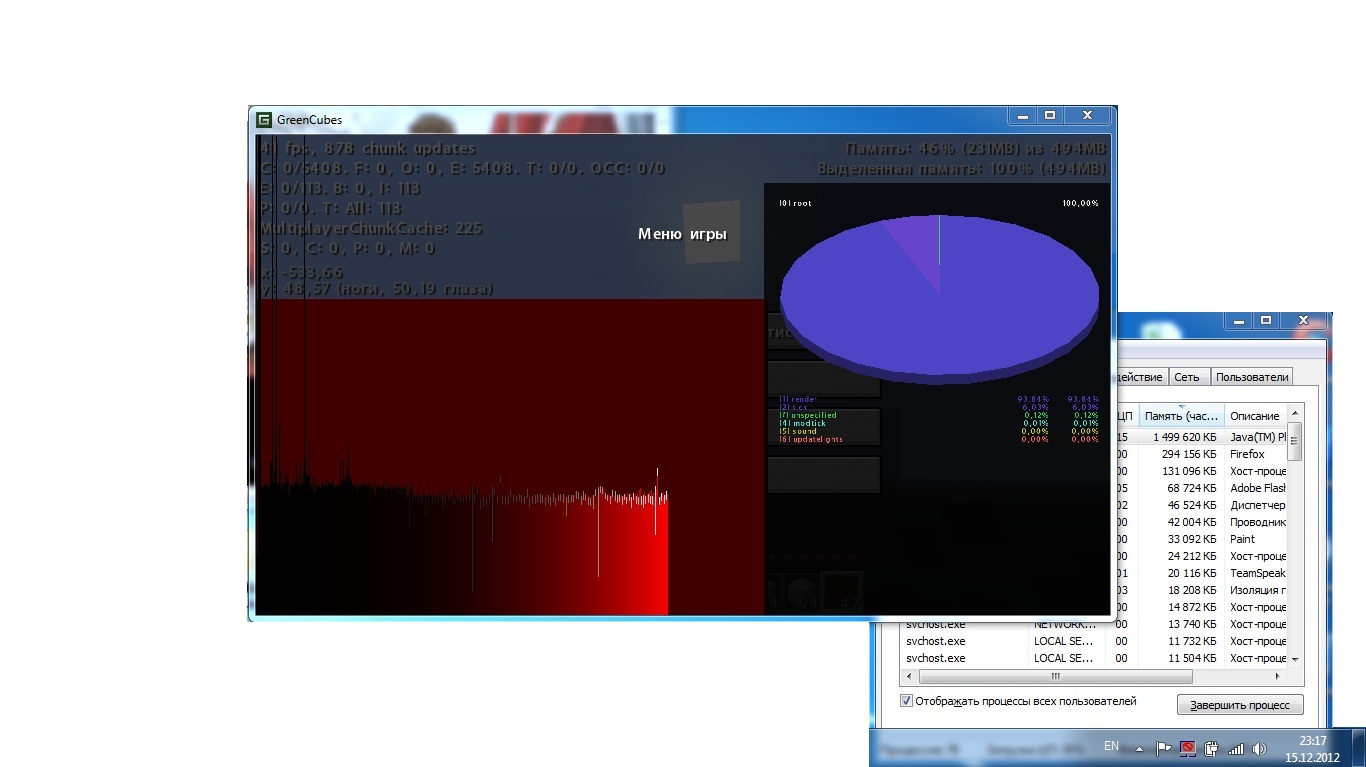The image size is (1366, 767).
Task: Click horizontal scrollbar right arrow
Action: [x=1279, y=677]
